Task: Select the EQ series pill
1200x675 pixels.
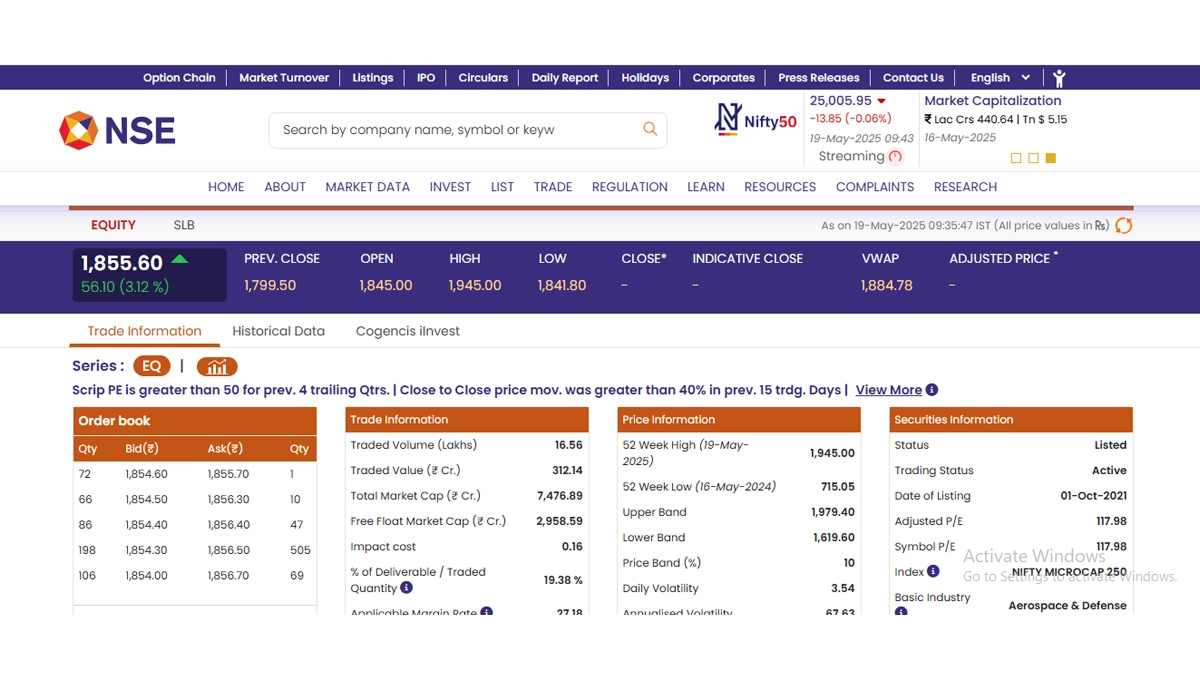Action: point(151,366)
